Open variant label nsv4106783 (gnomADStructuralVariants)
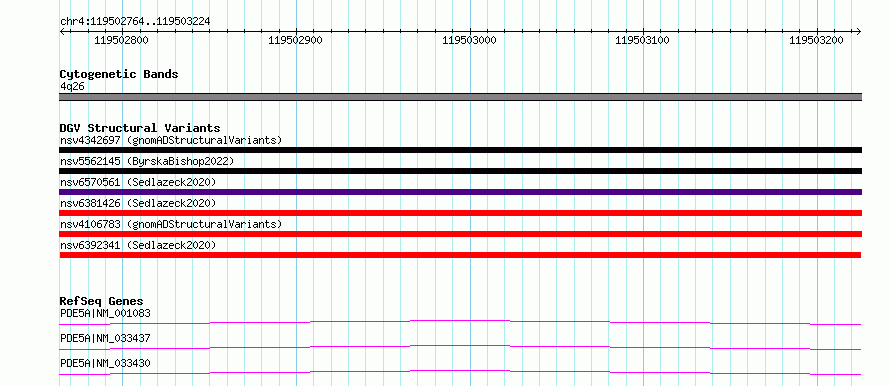The width and height of the screenshot is (890, 386). (171, 224)
